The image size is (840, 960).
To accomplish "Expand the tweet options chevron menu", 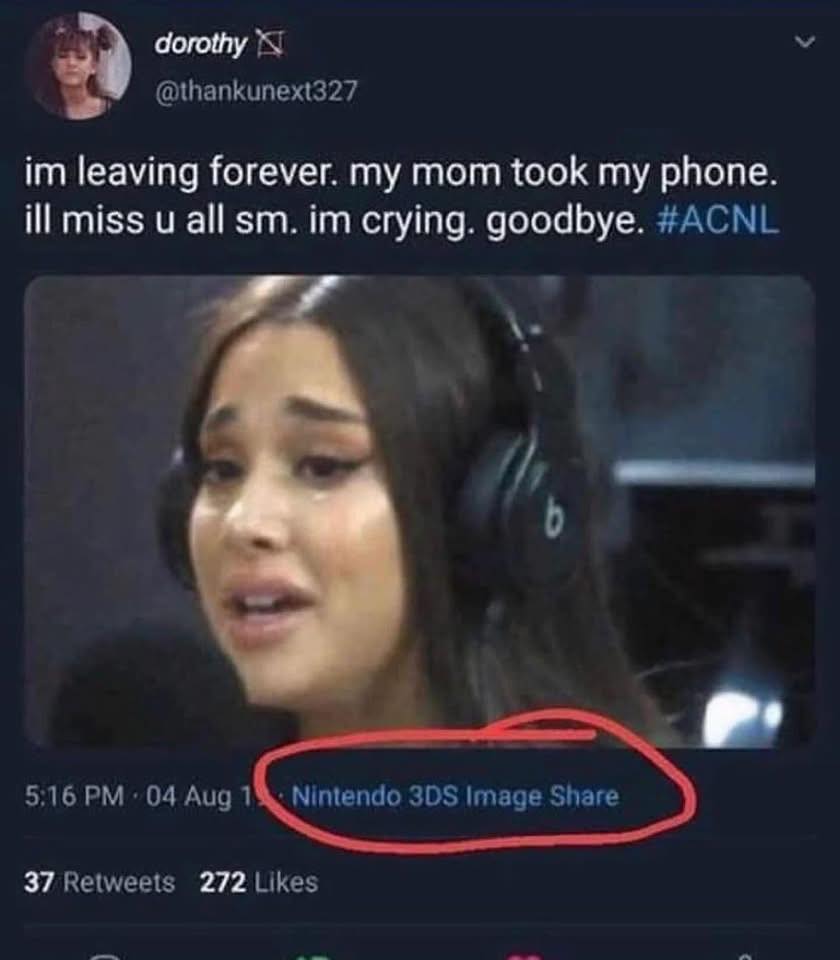I will 804,42.
